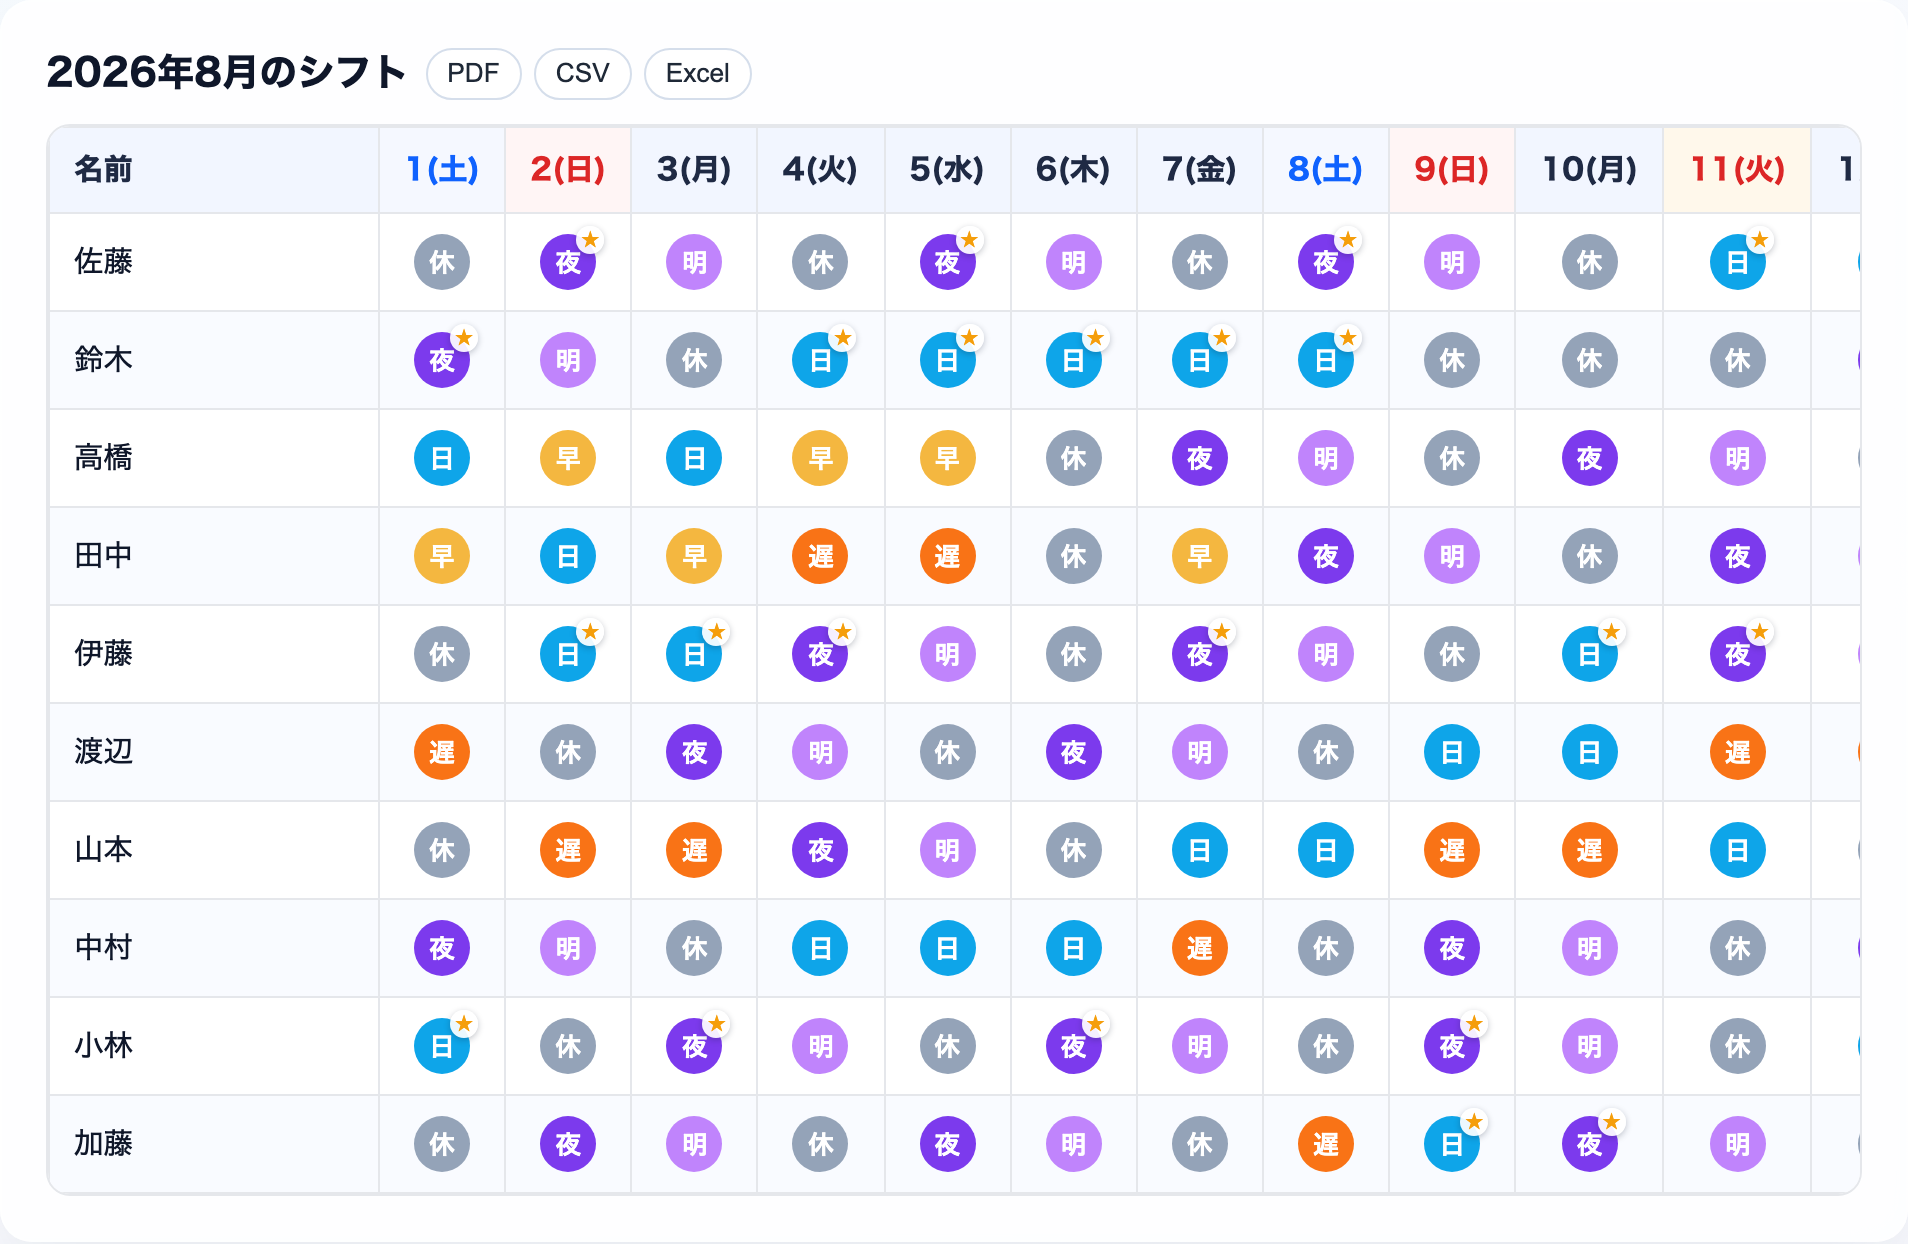
Task: Select the 伊藤 name cell
Action: pos(214,654)
